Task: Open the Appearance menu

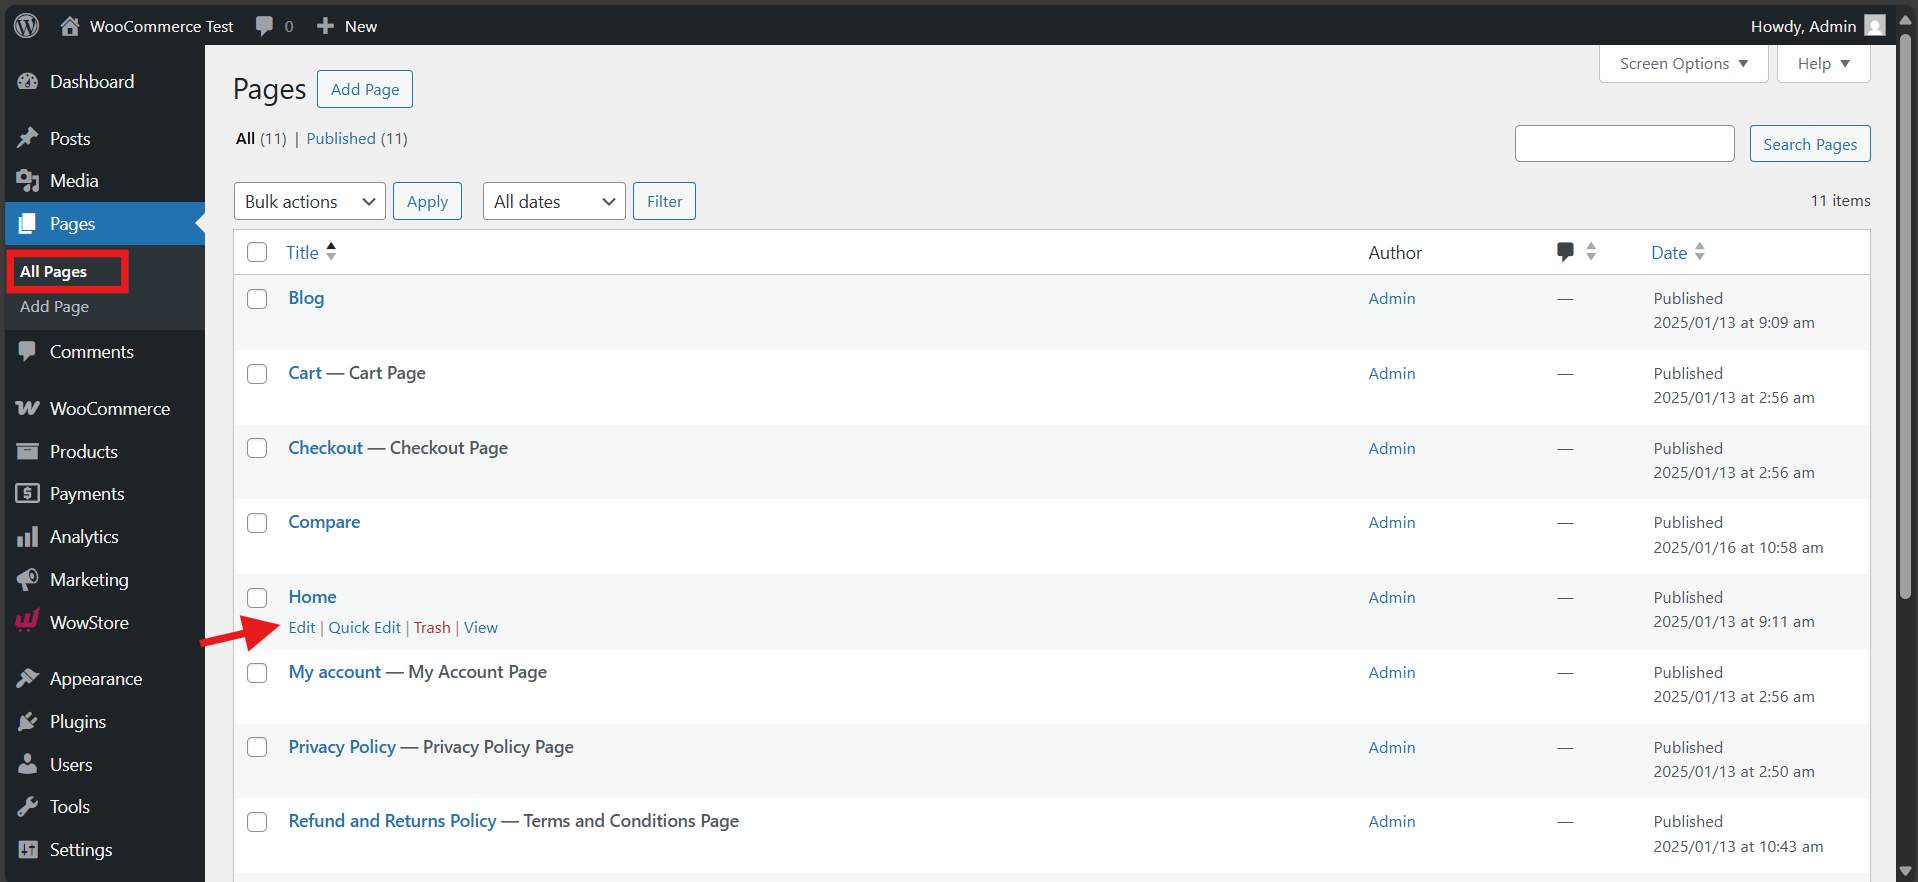Action: click(x=105, y=679)
